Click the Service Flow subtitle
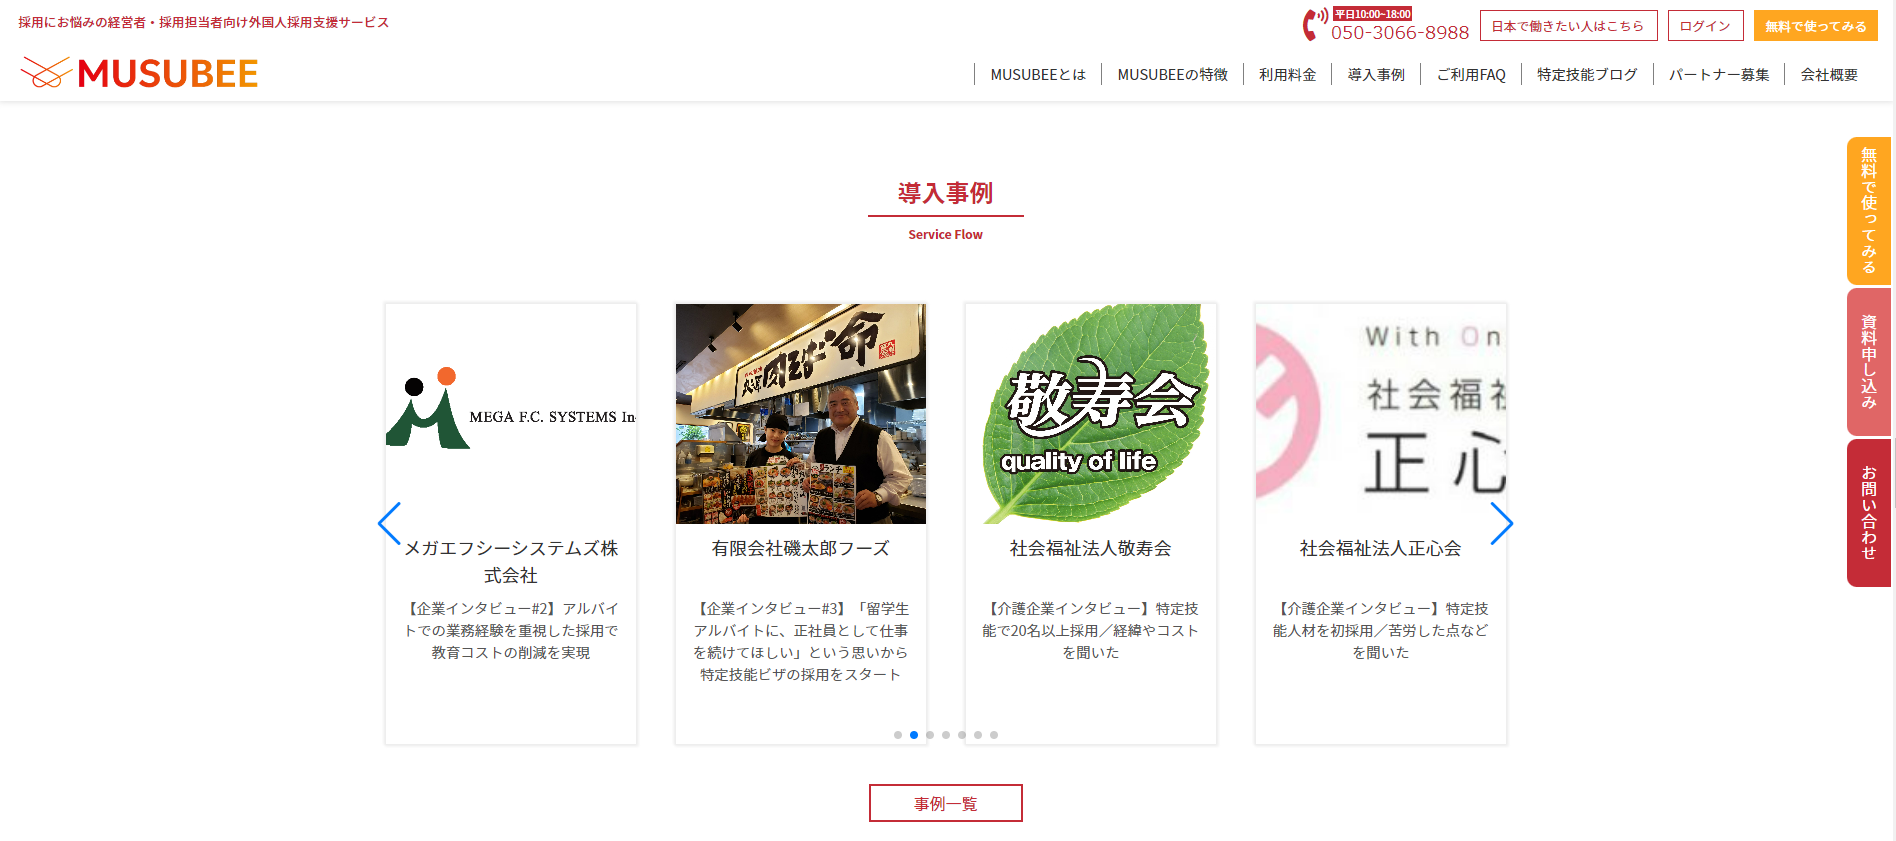This screenshot has height=841, width=1896. click(946, 235)
